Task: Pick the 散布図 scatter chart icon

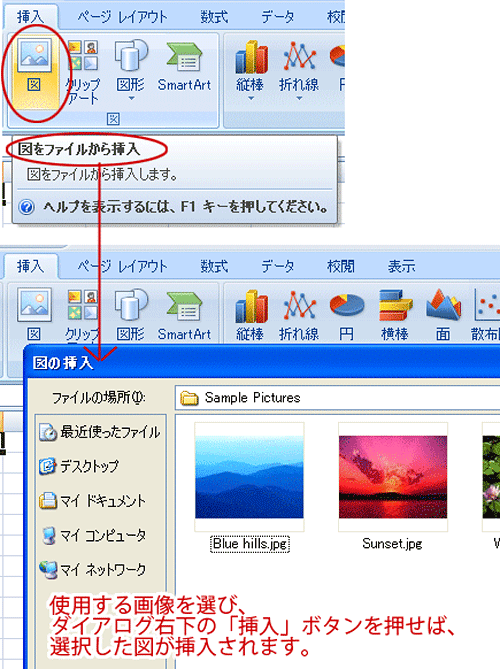Action: [485, 314]
